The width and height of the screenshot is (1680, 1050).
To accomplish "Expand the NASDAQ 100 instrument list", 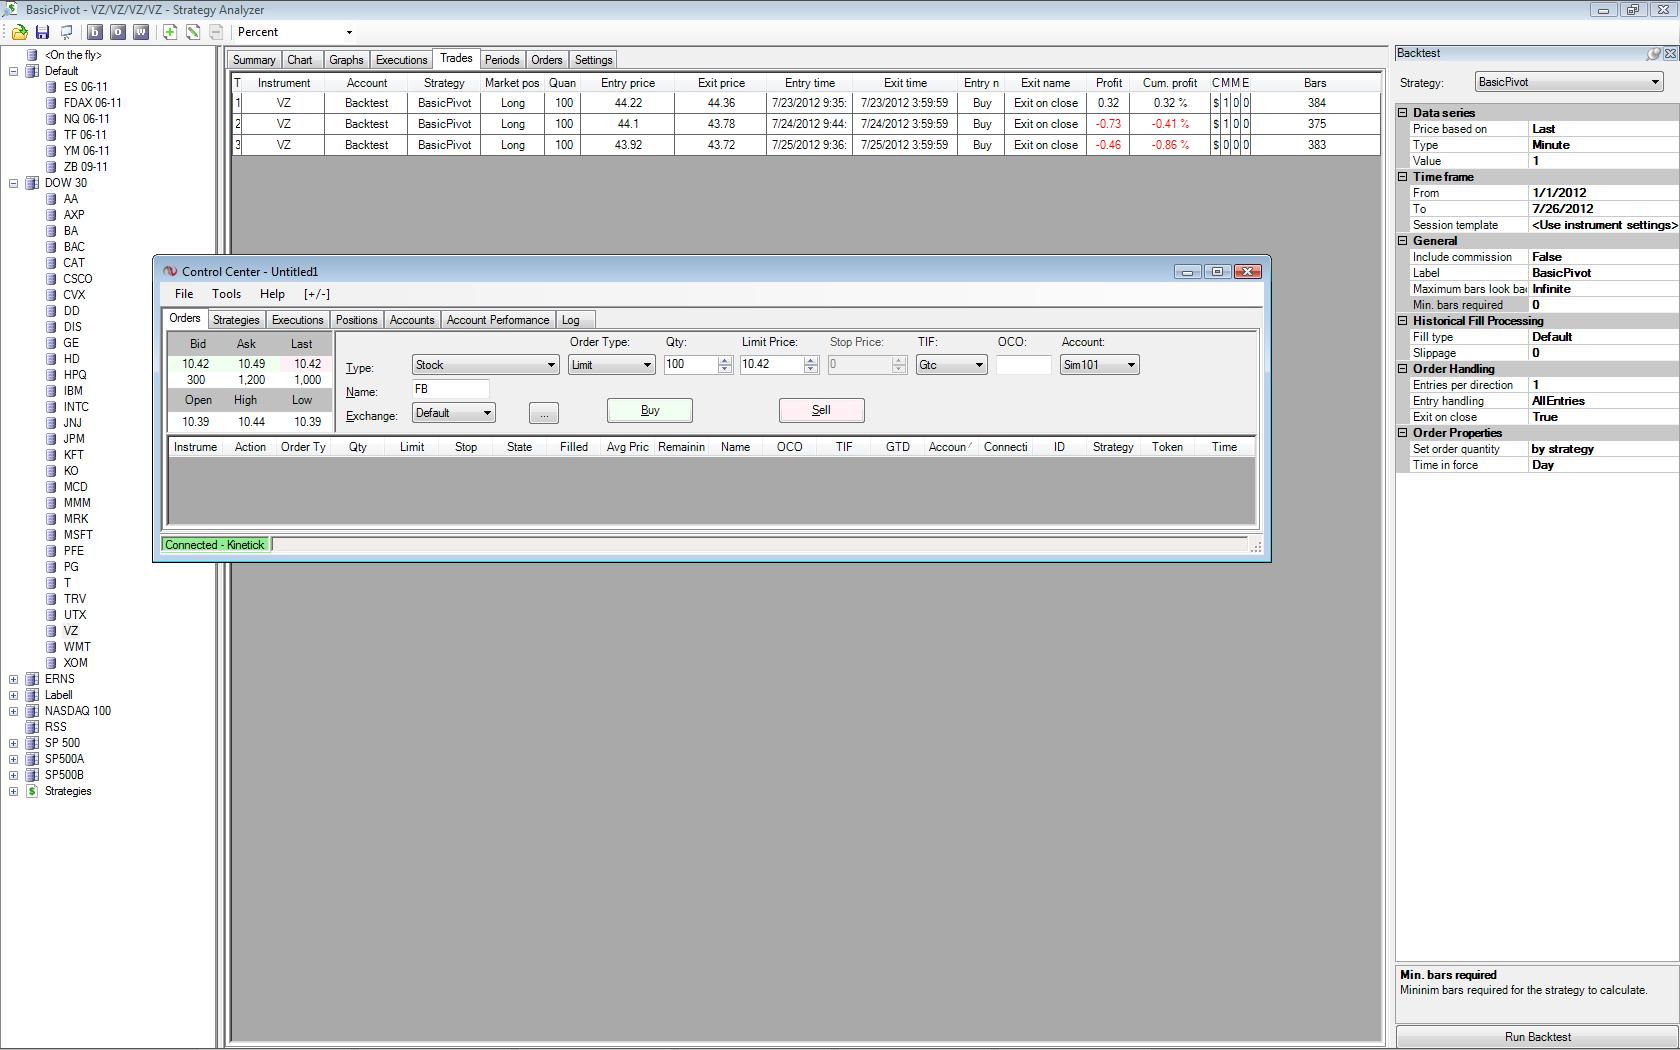I will (x=14, y=711).
